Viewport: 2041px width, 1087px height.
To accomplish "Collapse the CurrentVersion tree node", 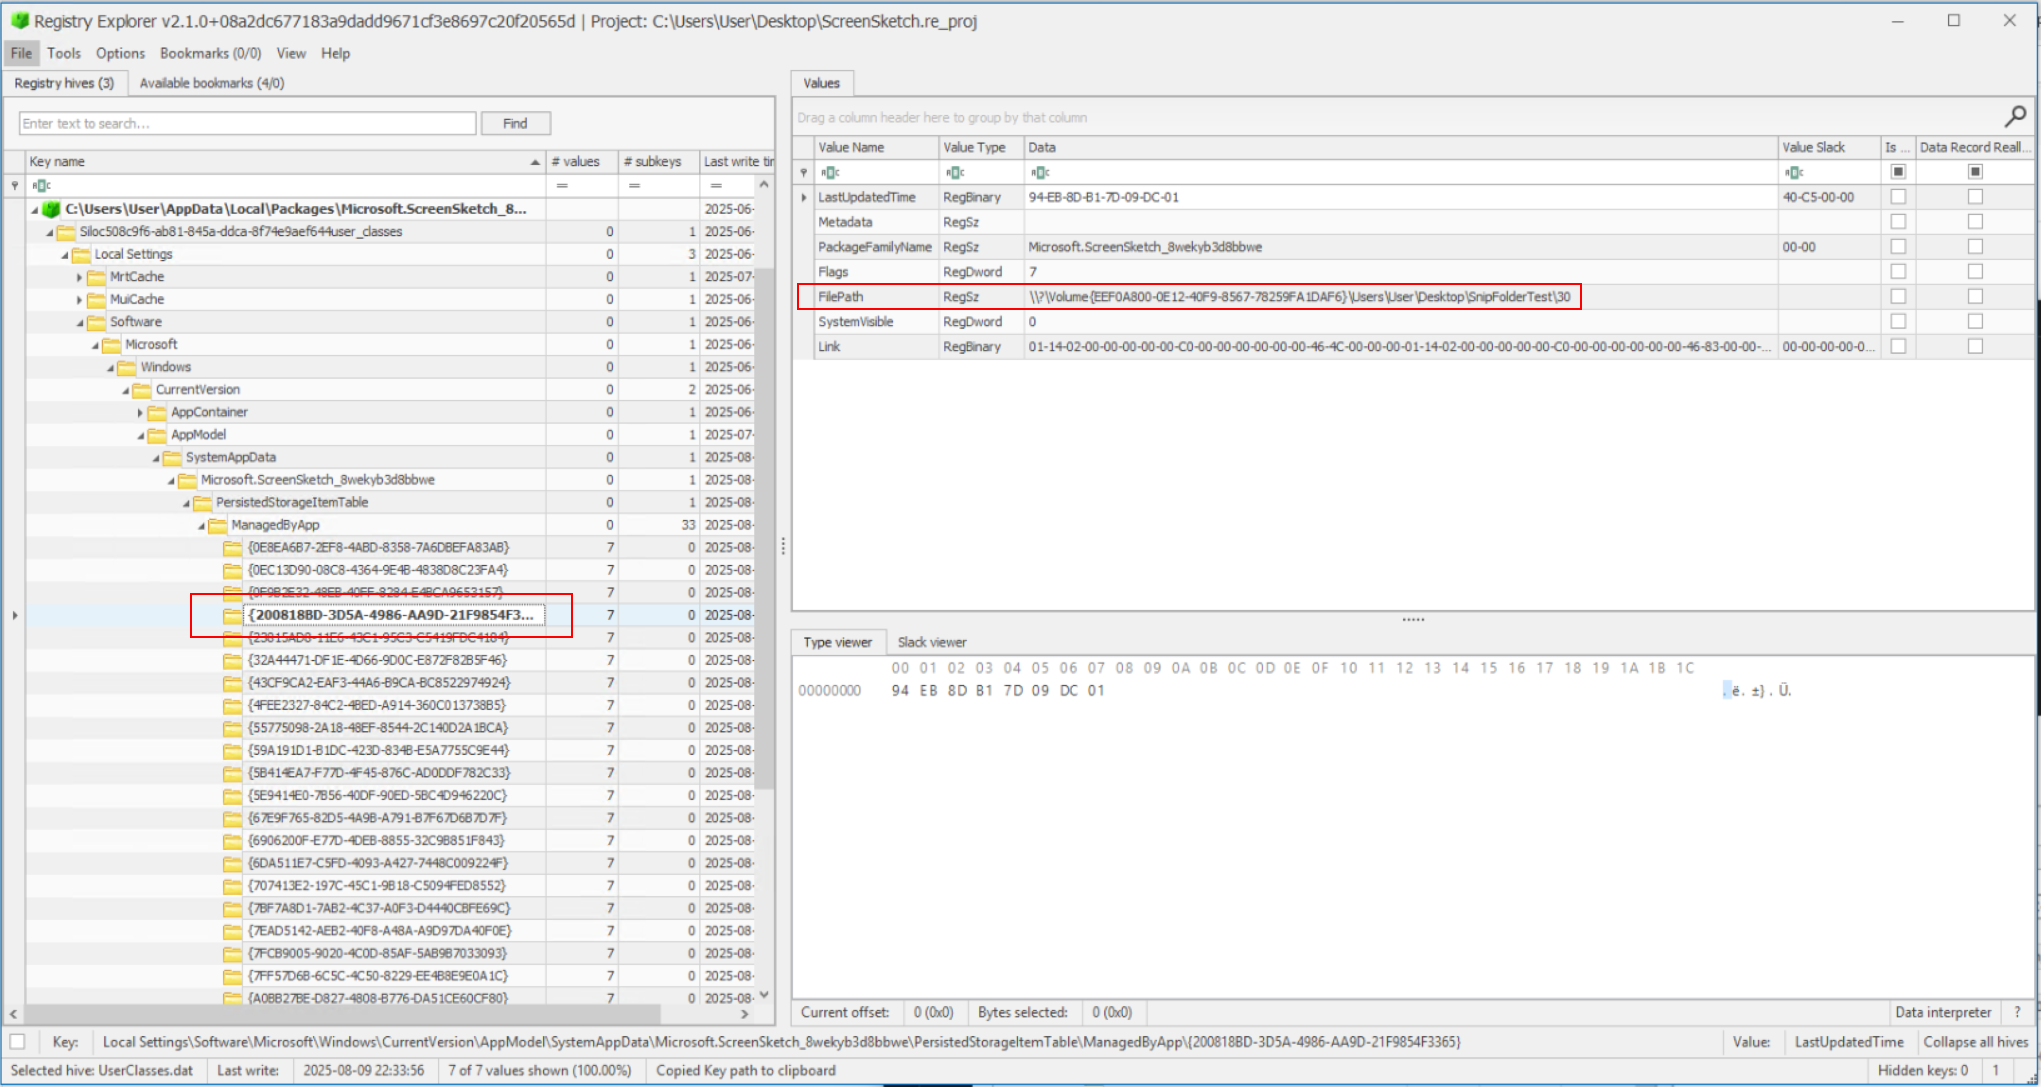I will (126, 390).
